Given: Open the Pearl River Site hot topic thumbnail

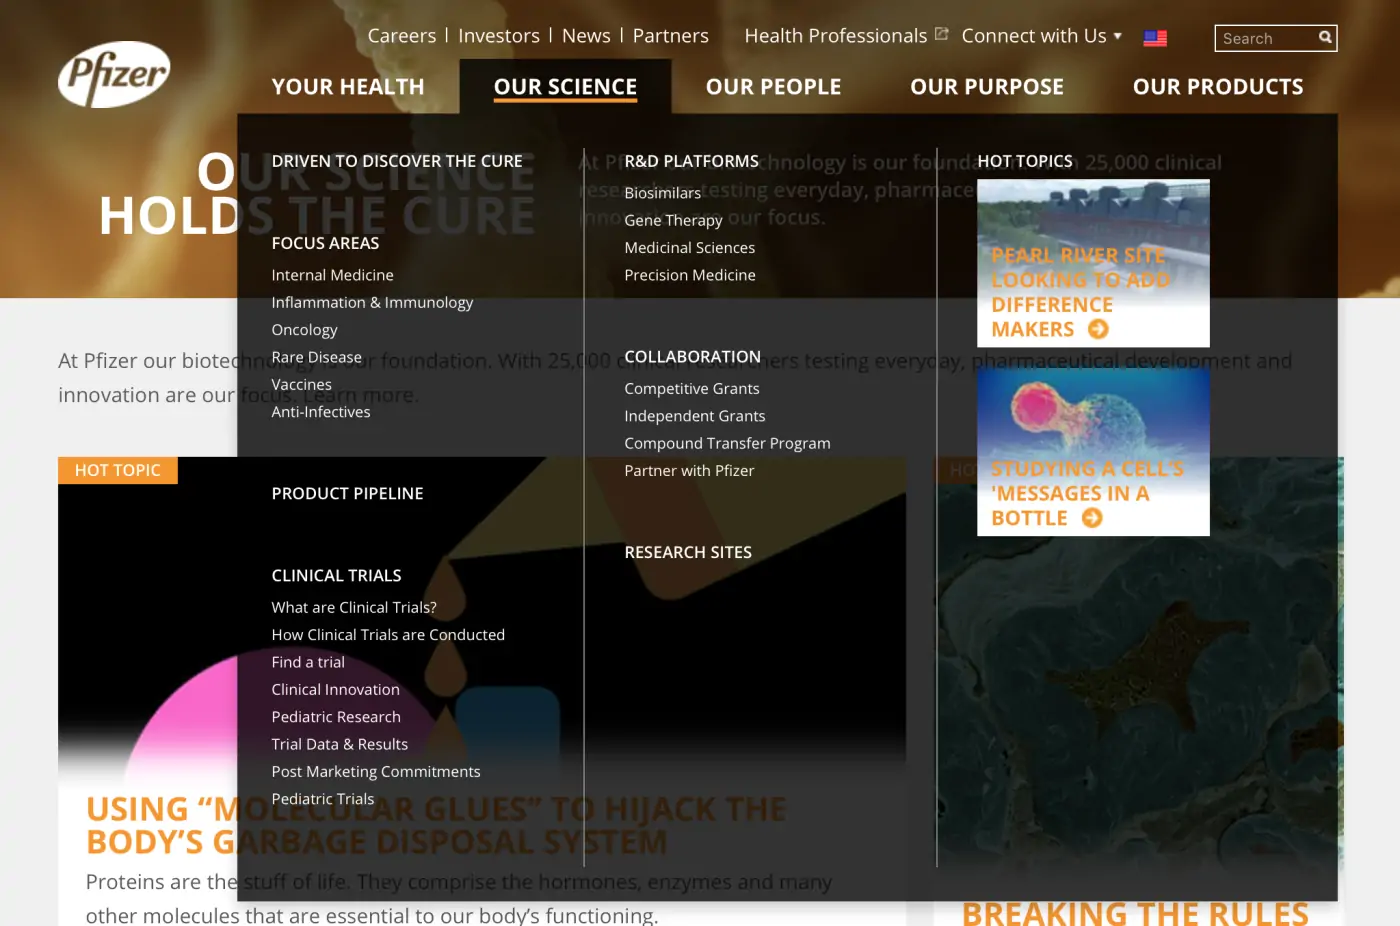Looking at the screenshot, I should [x=1093, y=263].
